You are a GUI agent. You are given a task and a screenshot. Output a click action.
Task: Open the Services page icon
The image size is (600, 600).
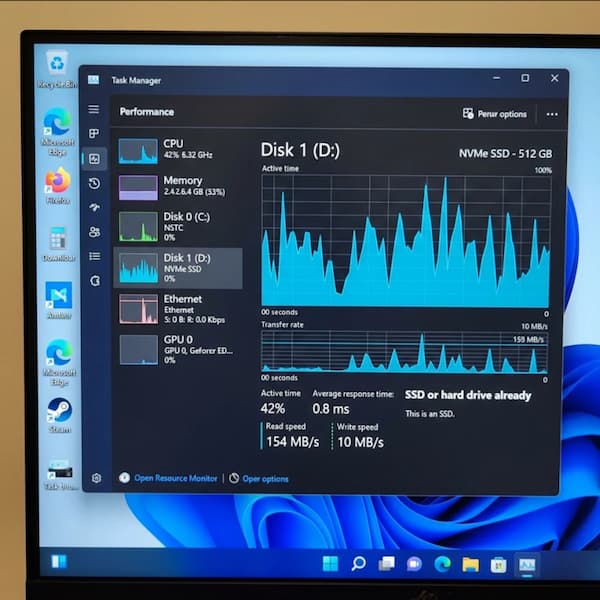point(95,281)
